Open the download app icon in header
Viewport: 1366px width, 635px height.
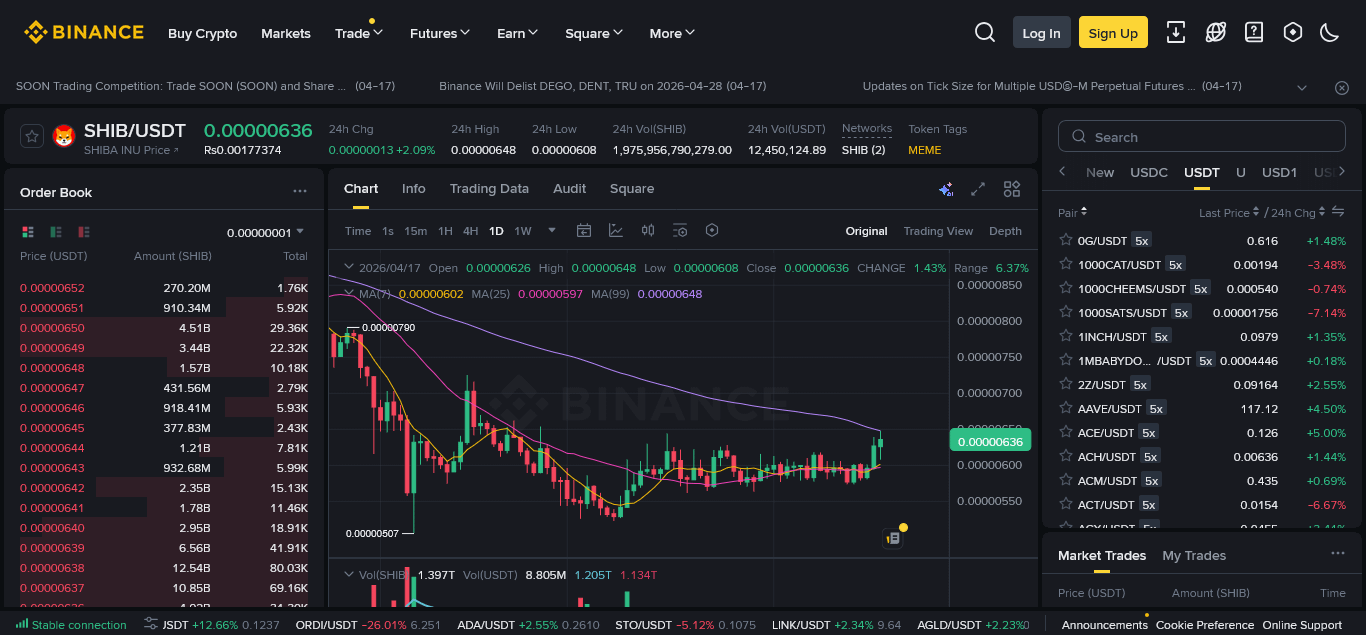(x=1177, y=32)
